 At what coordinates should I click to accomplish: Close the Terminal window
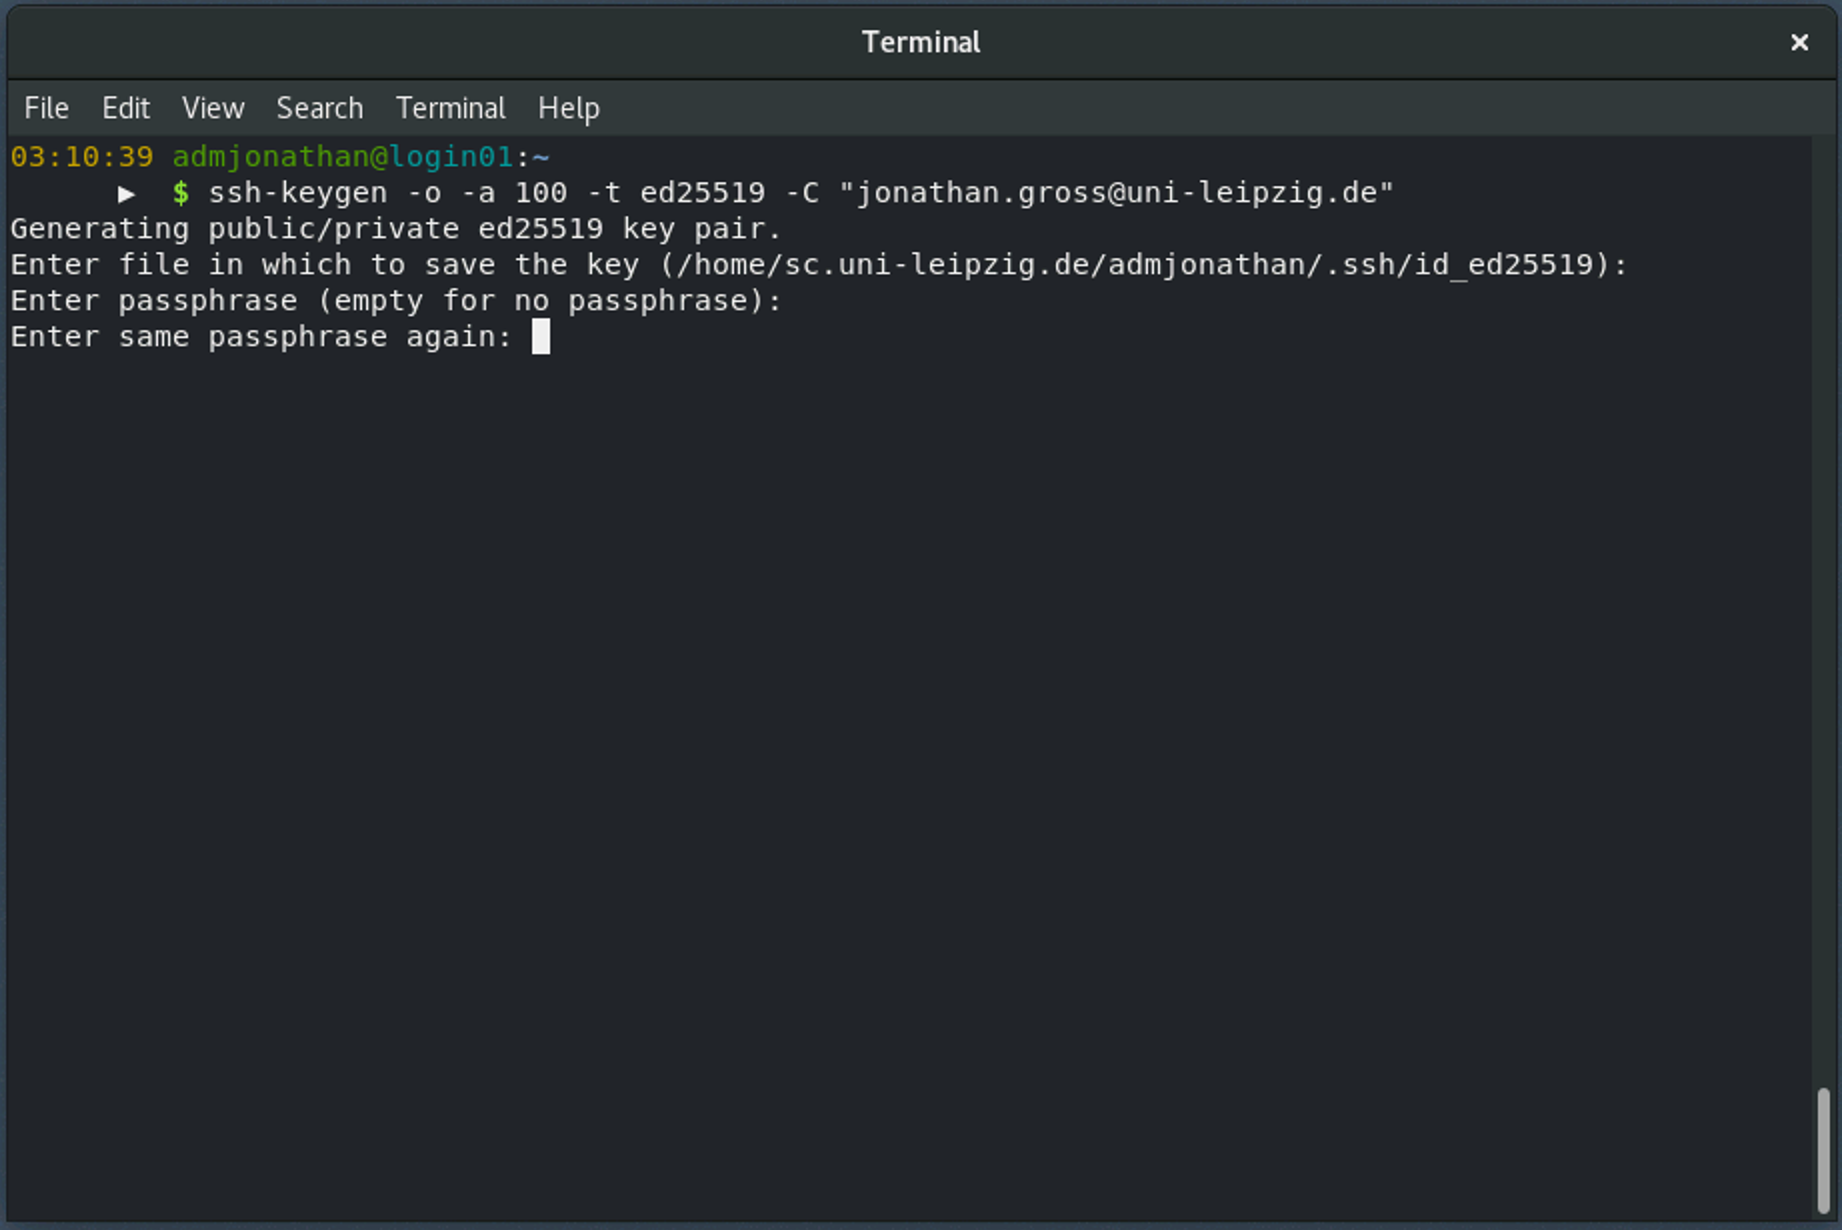[x=1799, y=42]
